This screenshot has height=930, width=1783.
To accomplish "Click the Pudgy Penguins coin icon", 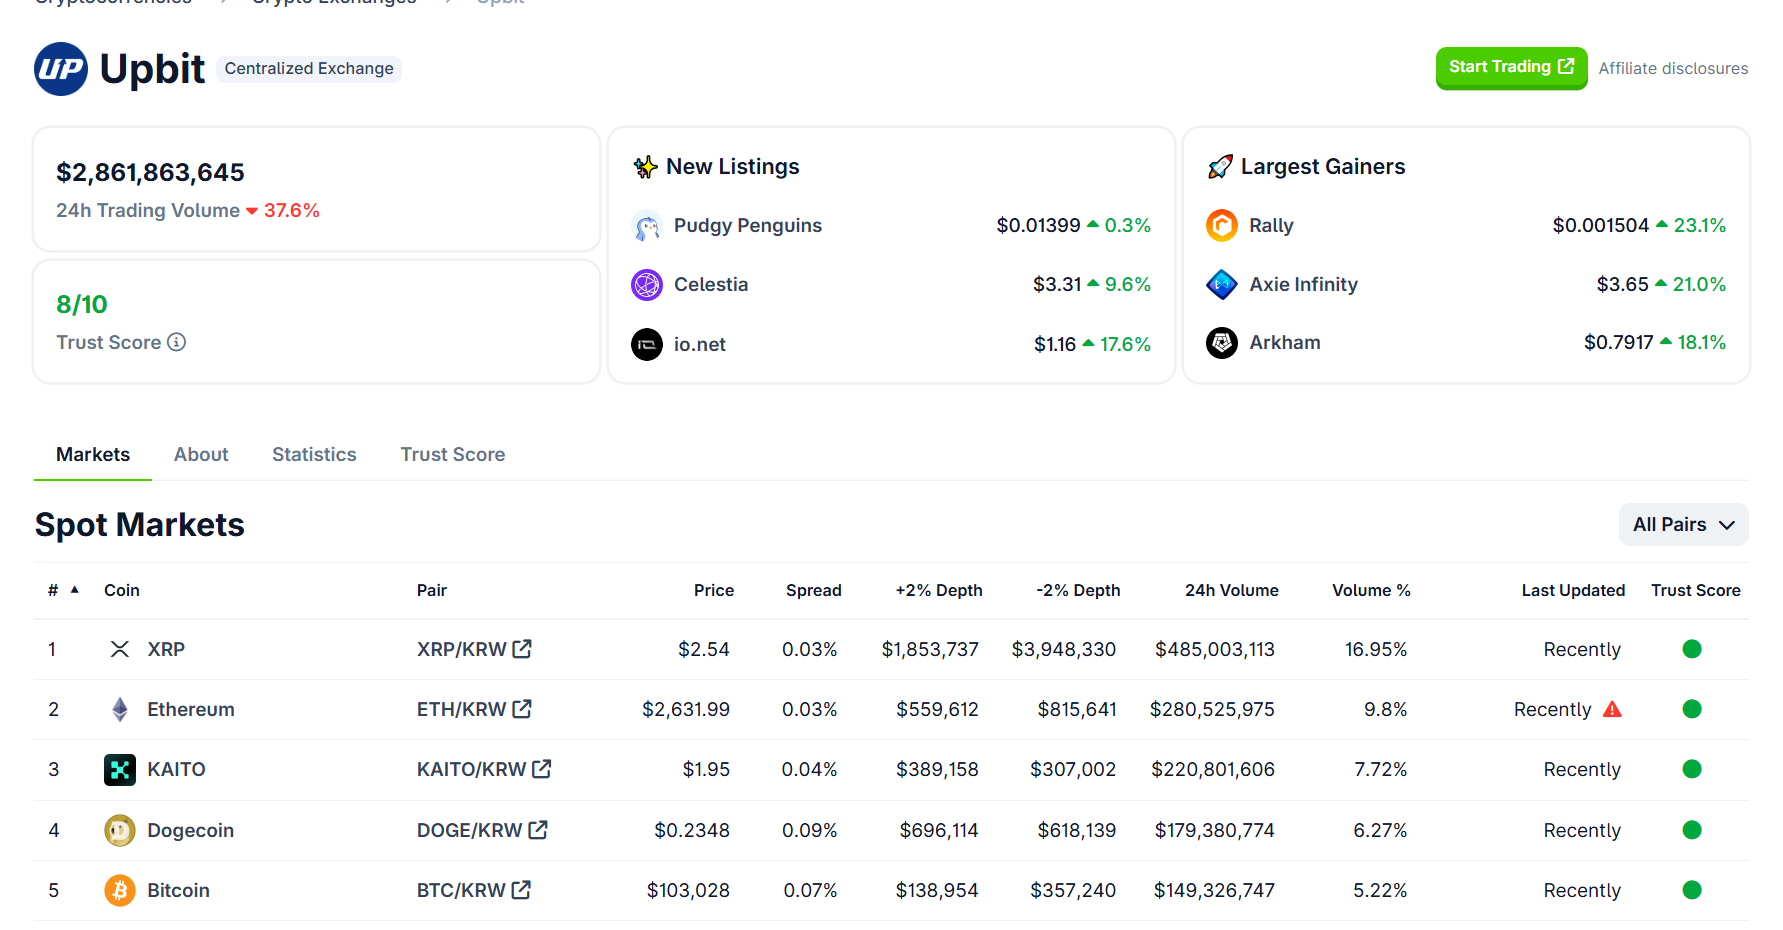I will tap(647, 226).
